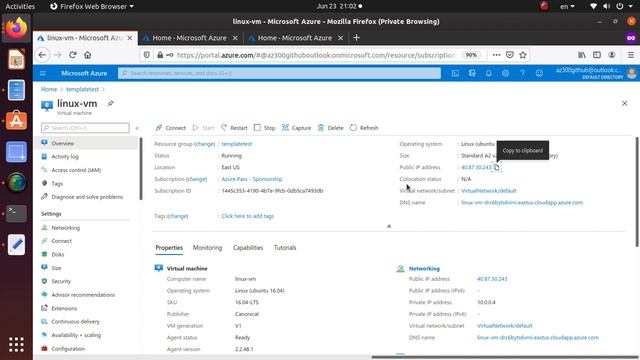Refresh the VM overview
The height and width of the screenshot is (360, 640).
[364, 128]
